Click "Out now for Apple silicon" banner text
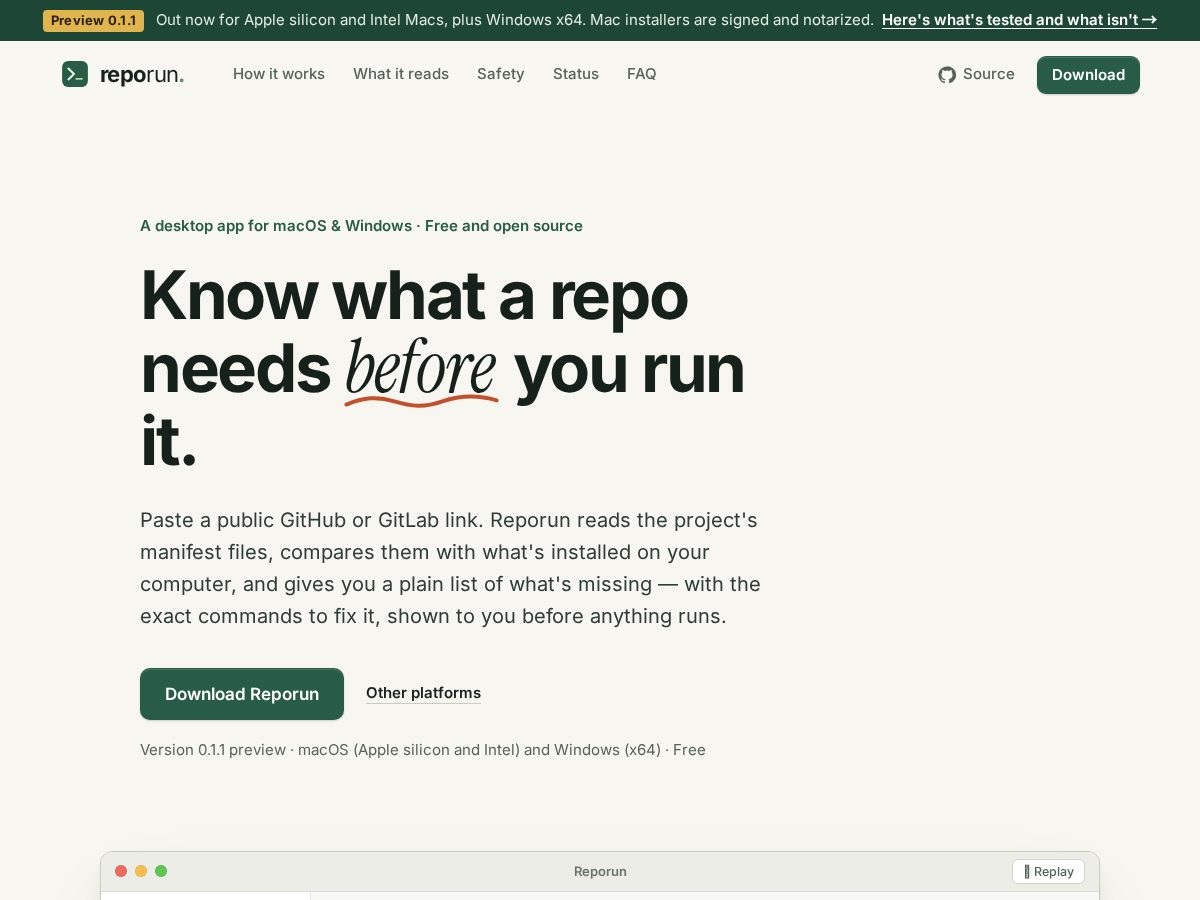The width and height of the screenshot is (1200, 900). [x=515, y=20]
